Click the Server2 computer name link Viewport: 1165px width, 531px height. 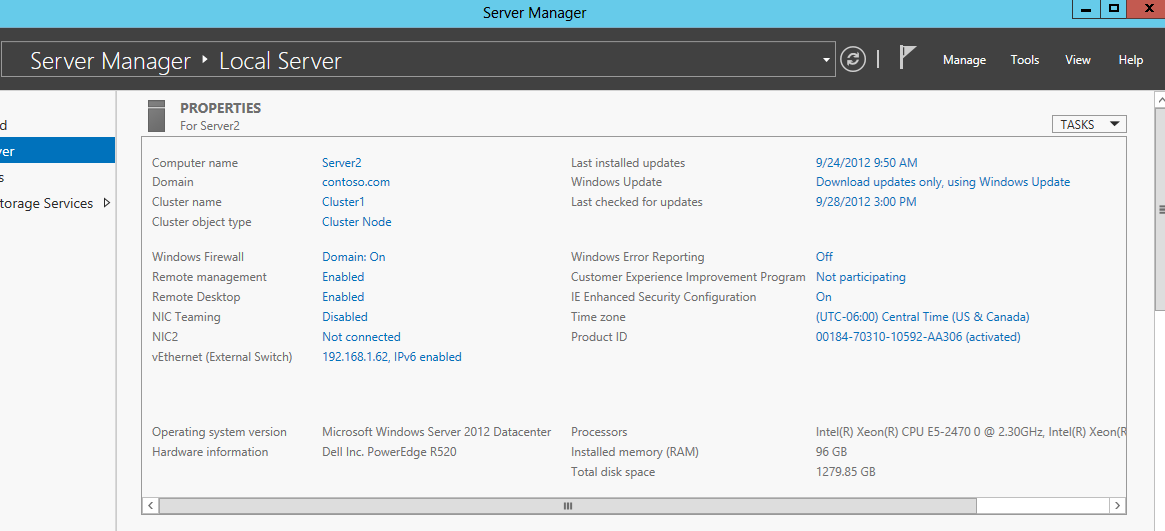point(341,163)
